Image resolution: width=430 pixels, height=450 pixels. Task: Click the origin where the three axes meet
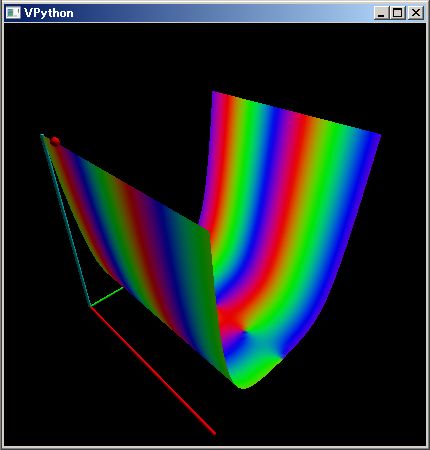90,306
